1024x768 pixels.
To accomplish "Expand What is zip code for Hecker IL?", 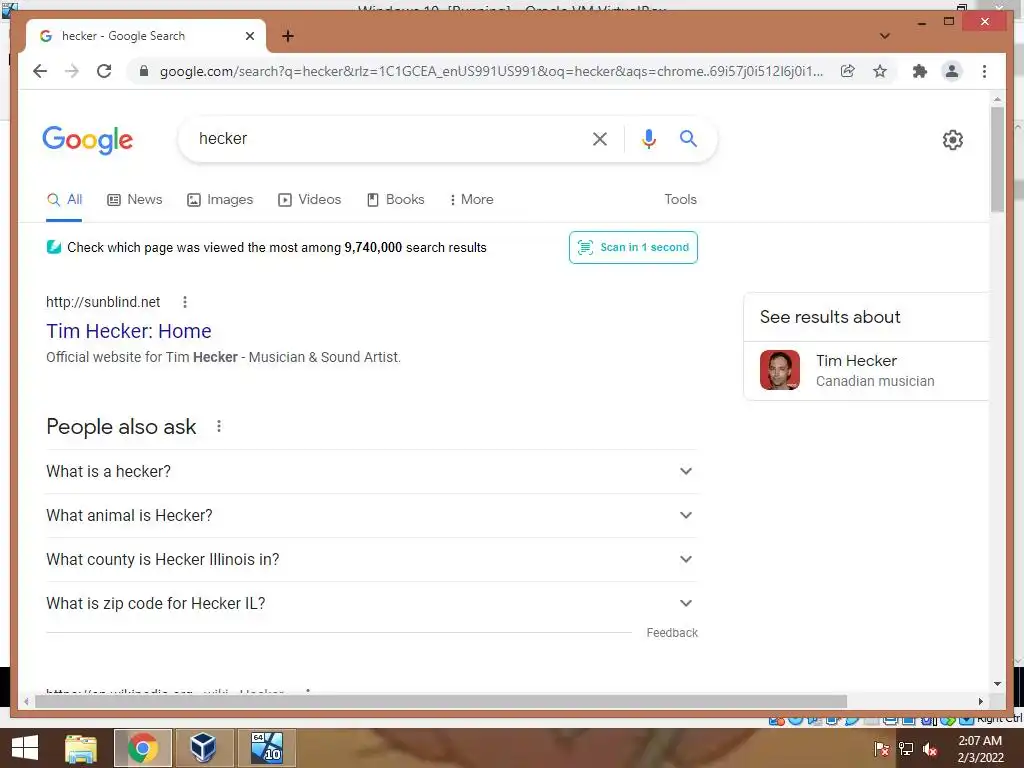I will click(372, 603).
